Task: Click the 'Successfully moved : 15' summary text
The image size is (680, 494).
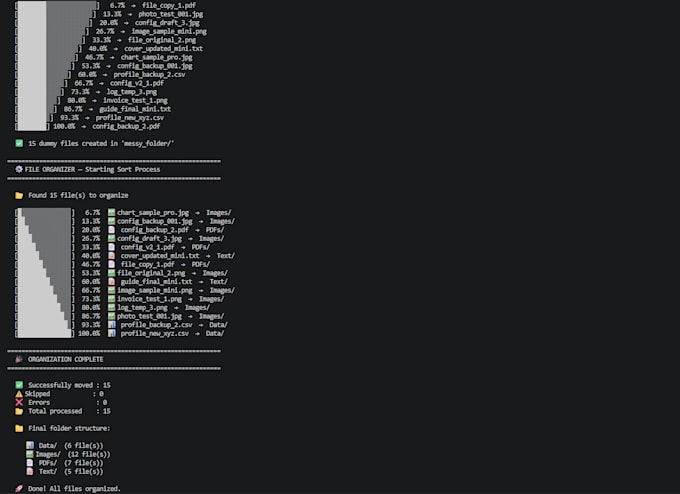Action: [x=69, y=385]
